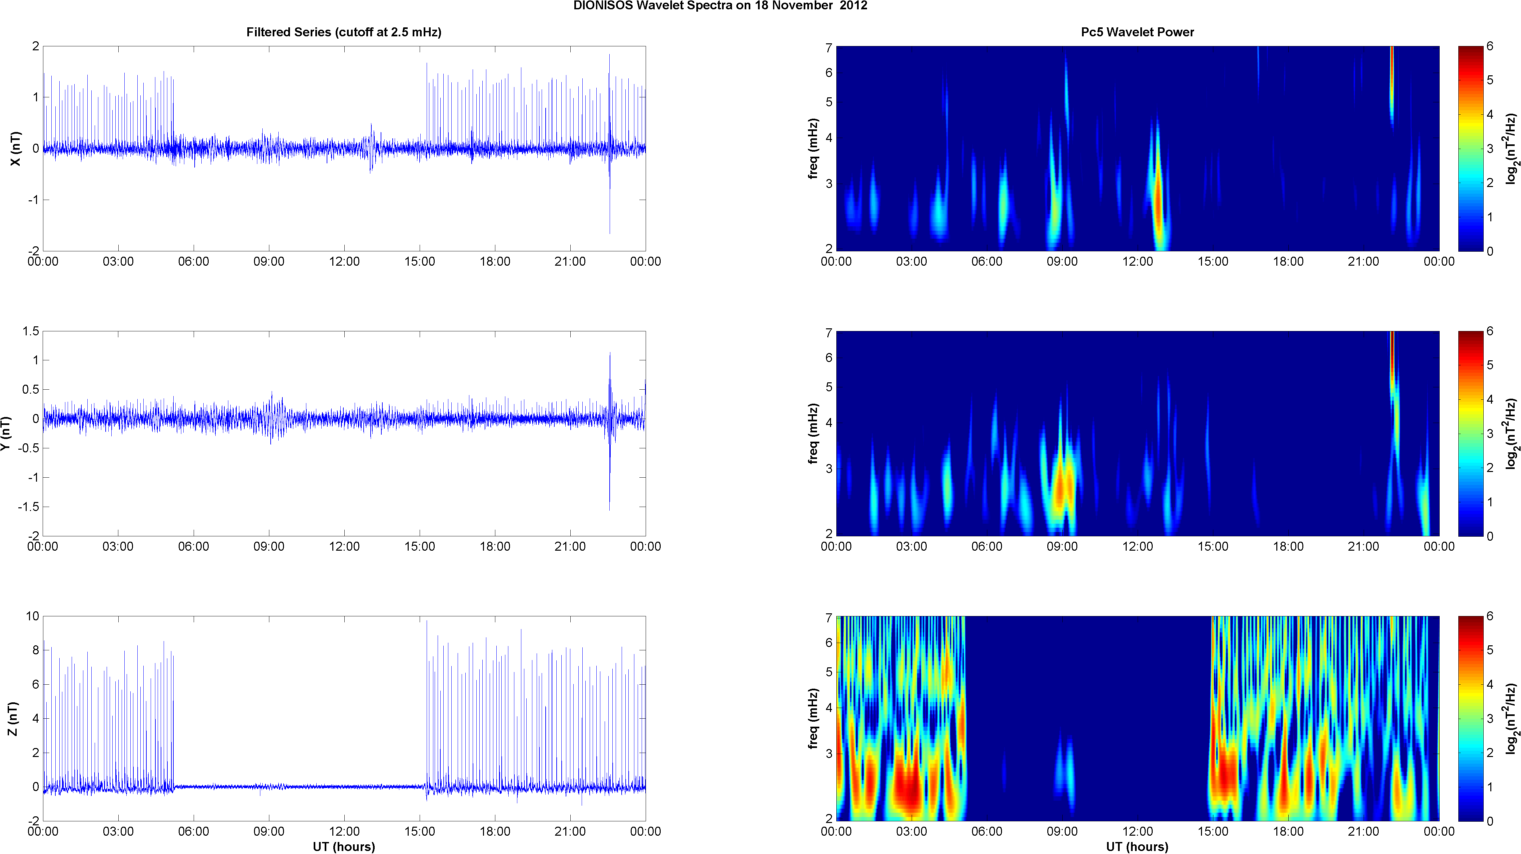The height and width of the screenshot is (854, 1521).
Task: Click the 8 tick on Z plot axis
Action: [x=36, y=650]
